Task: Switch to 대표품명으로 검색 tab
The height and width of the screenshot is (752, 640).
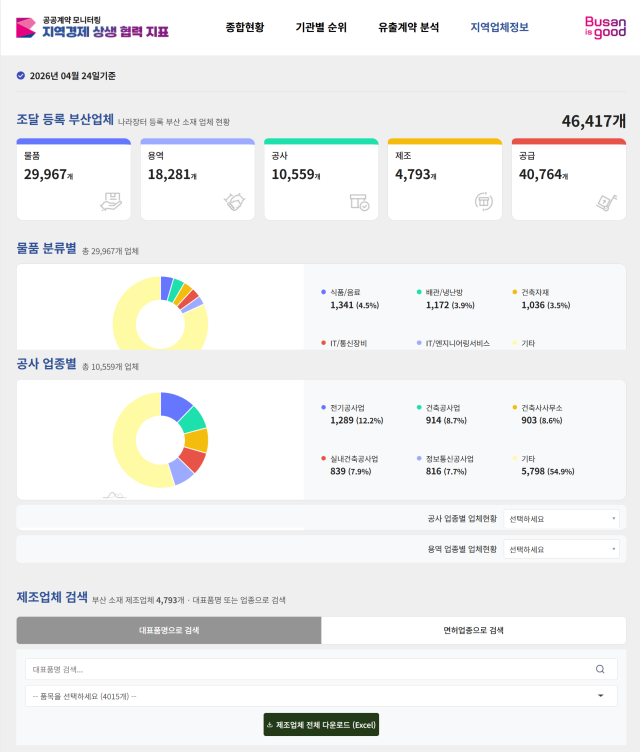Action: (169, 630)
